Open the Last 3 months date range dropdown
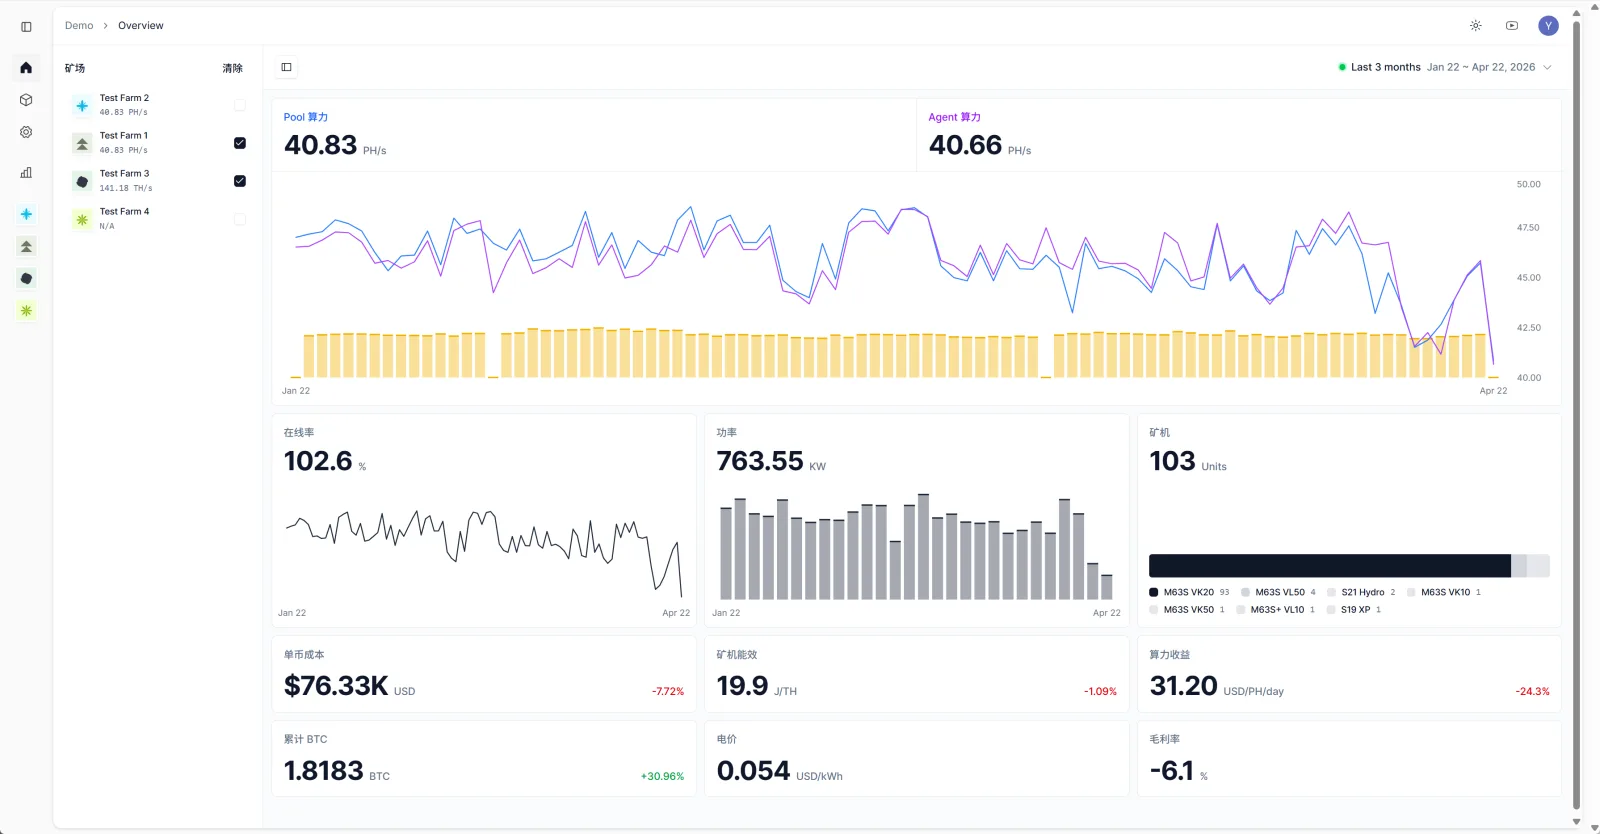Viewport: 1600px width, 834px height. 1445,67
